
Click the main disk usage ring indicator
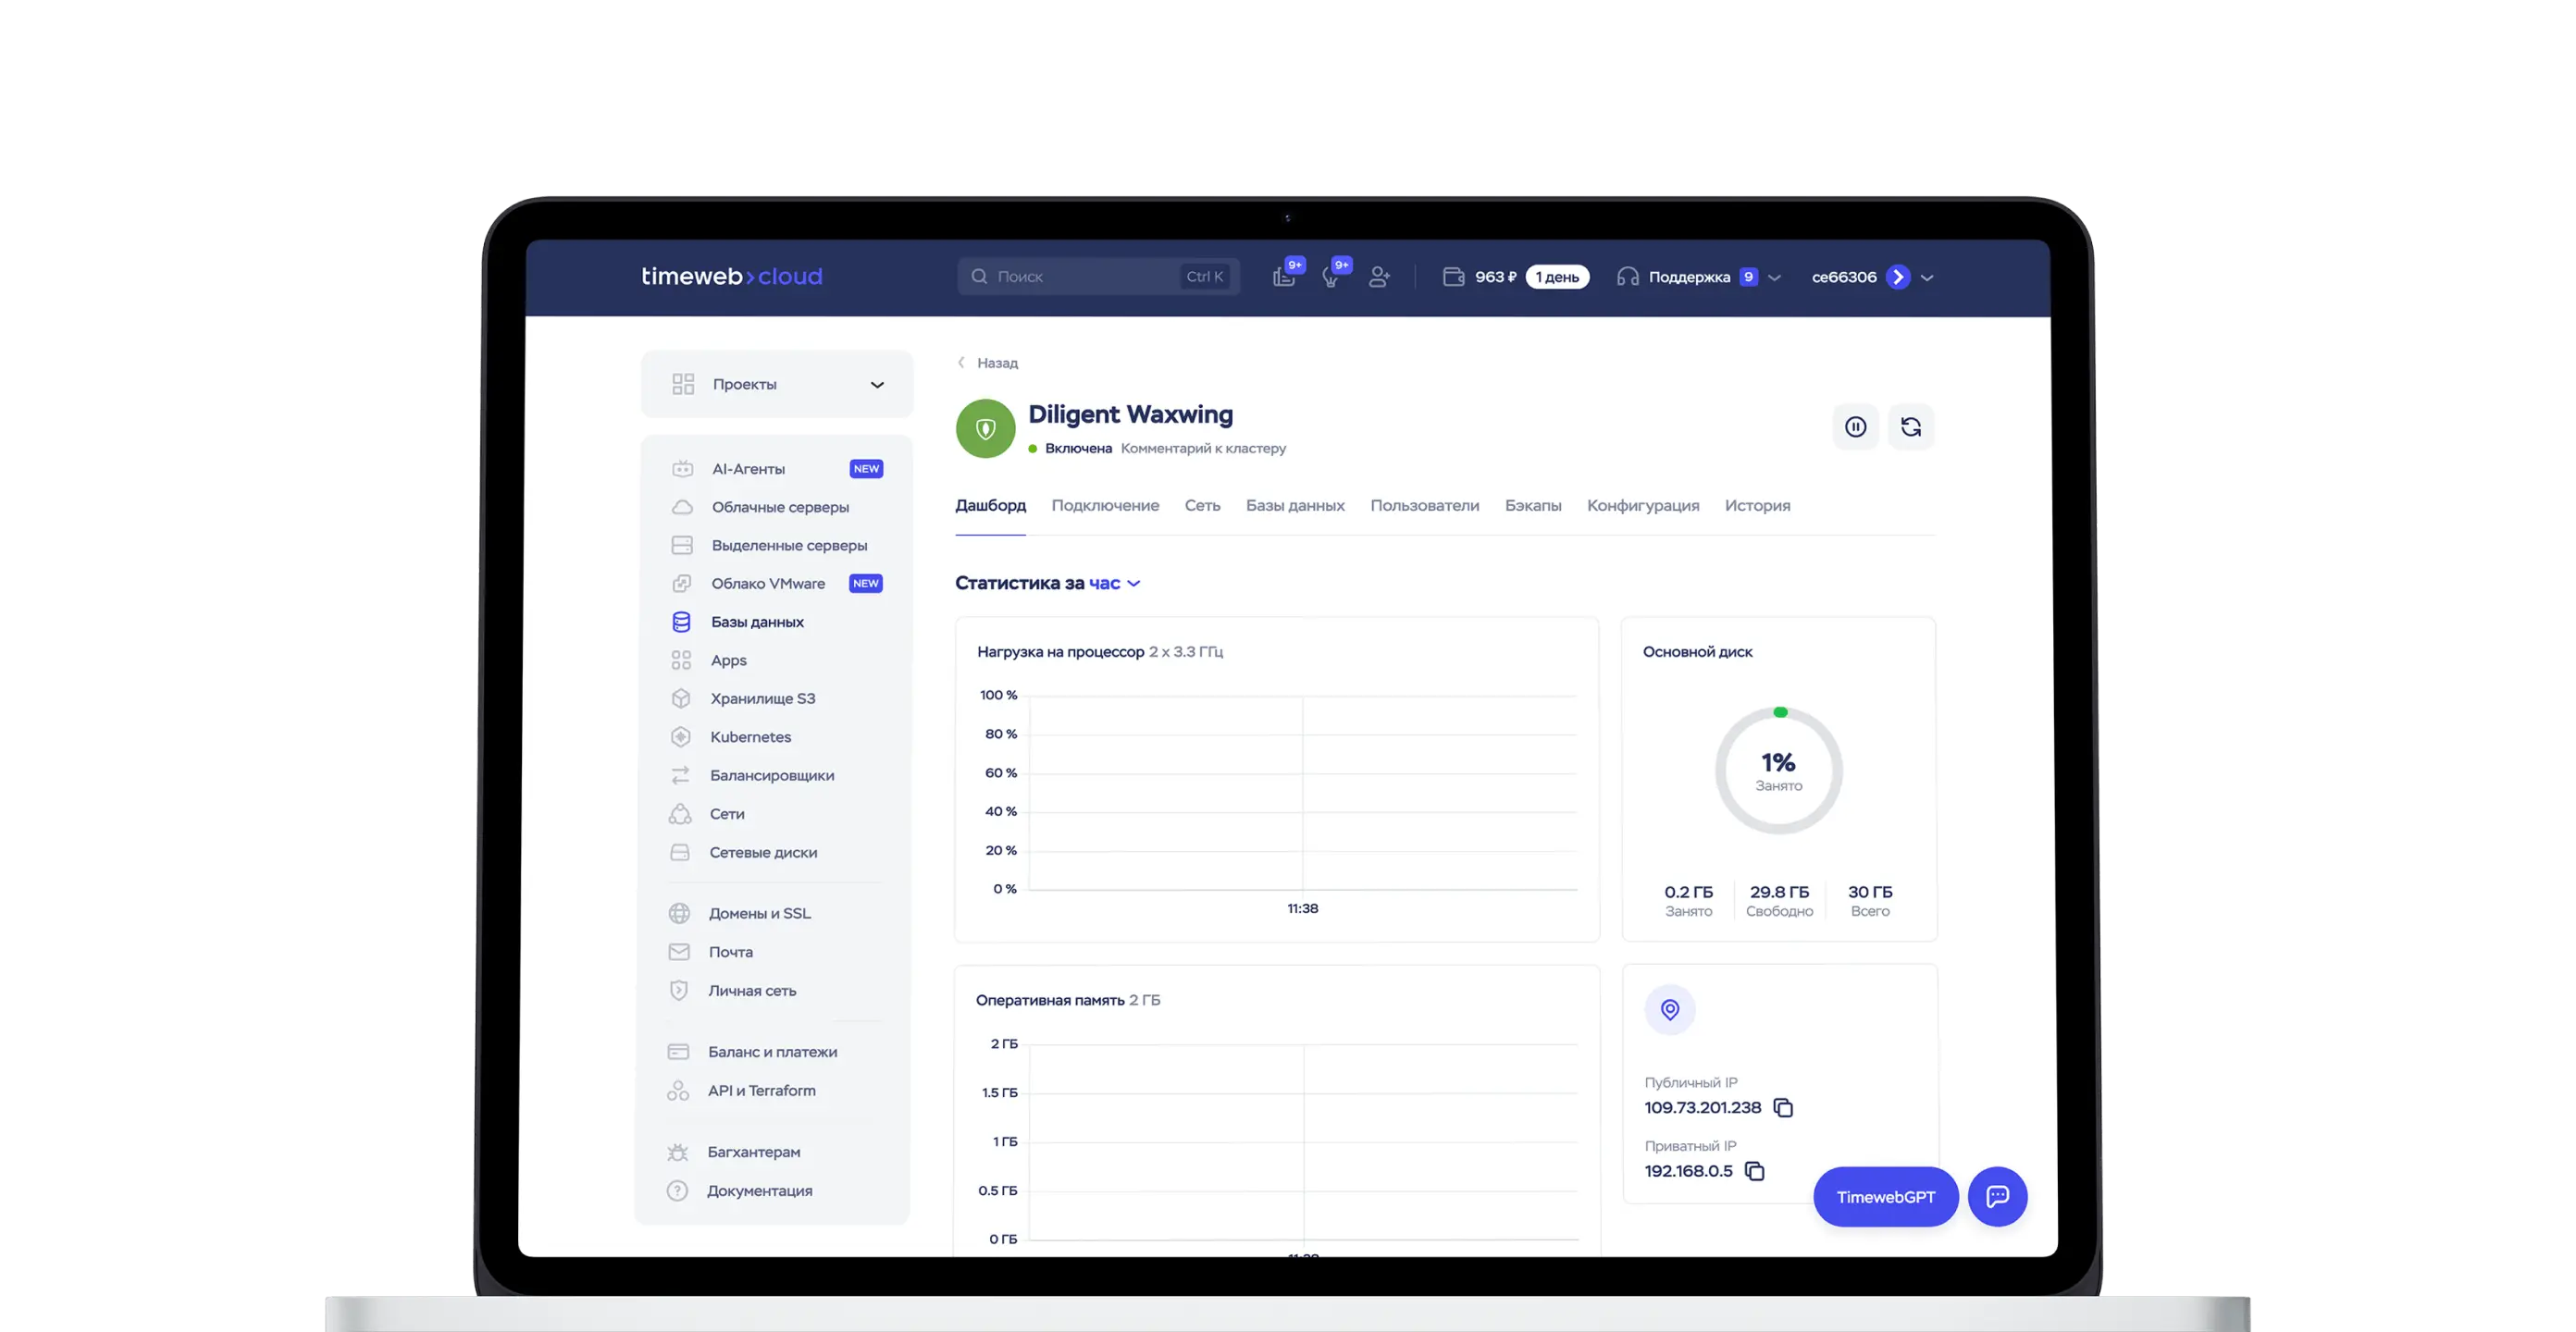pos(1778,770)
